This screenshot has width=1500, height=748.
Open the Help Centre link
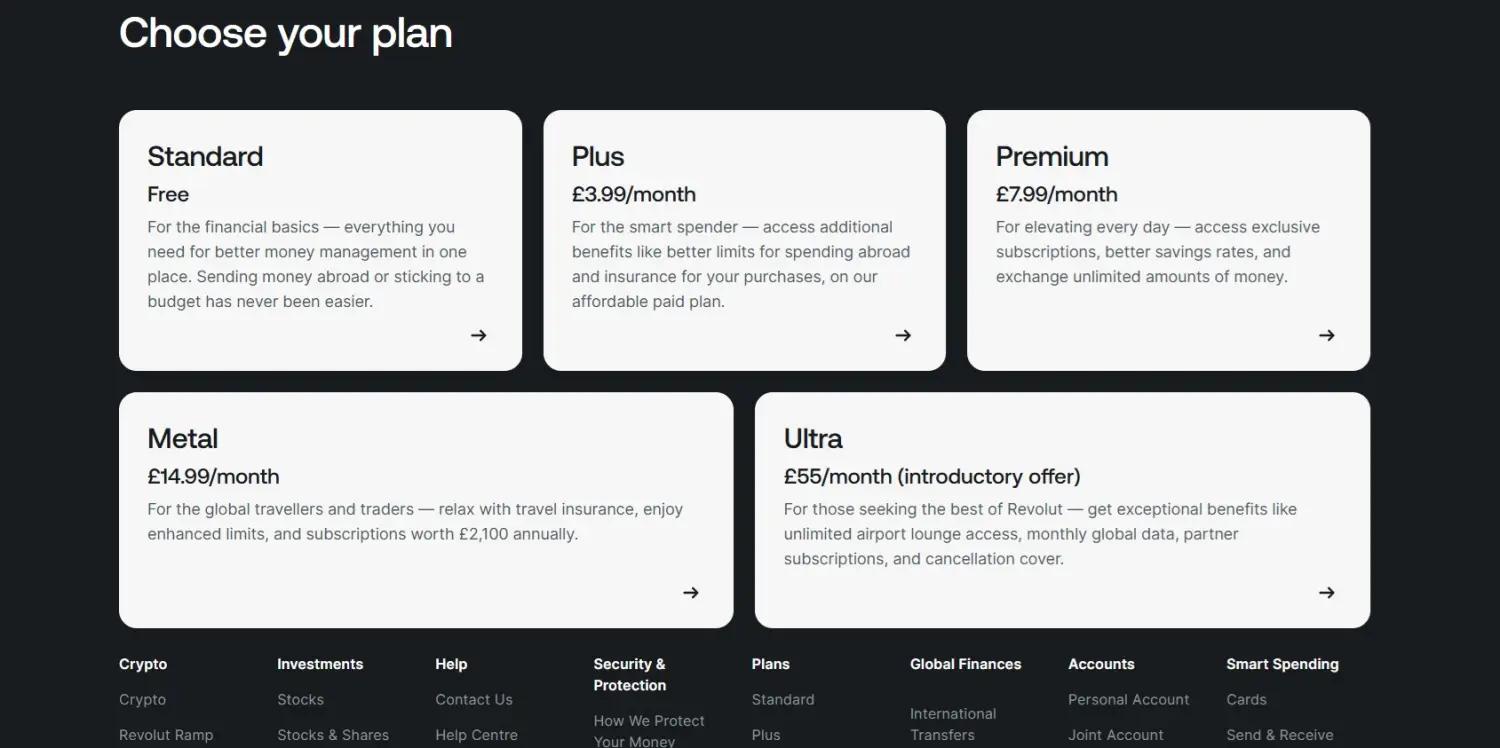(x=476, y=735)
